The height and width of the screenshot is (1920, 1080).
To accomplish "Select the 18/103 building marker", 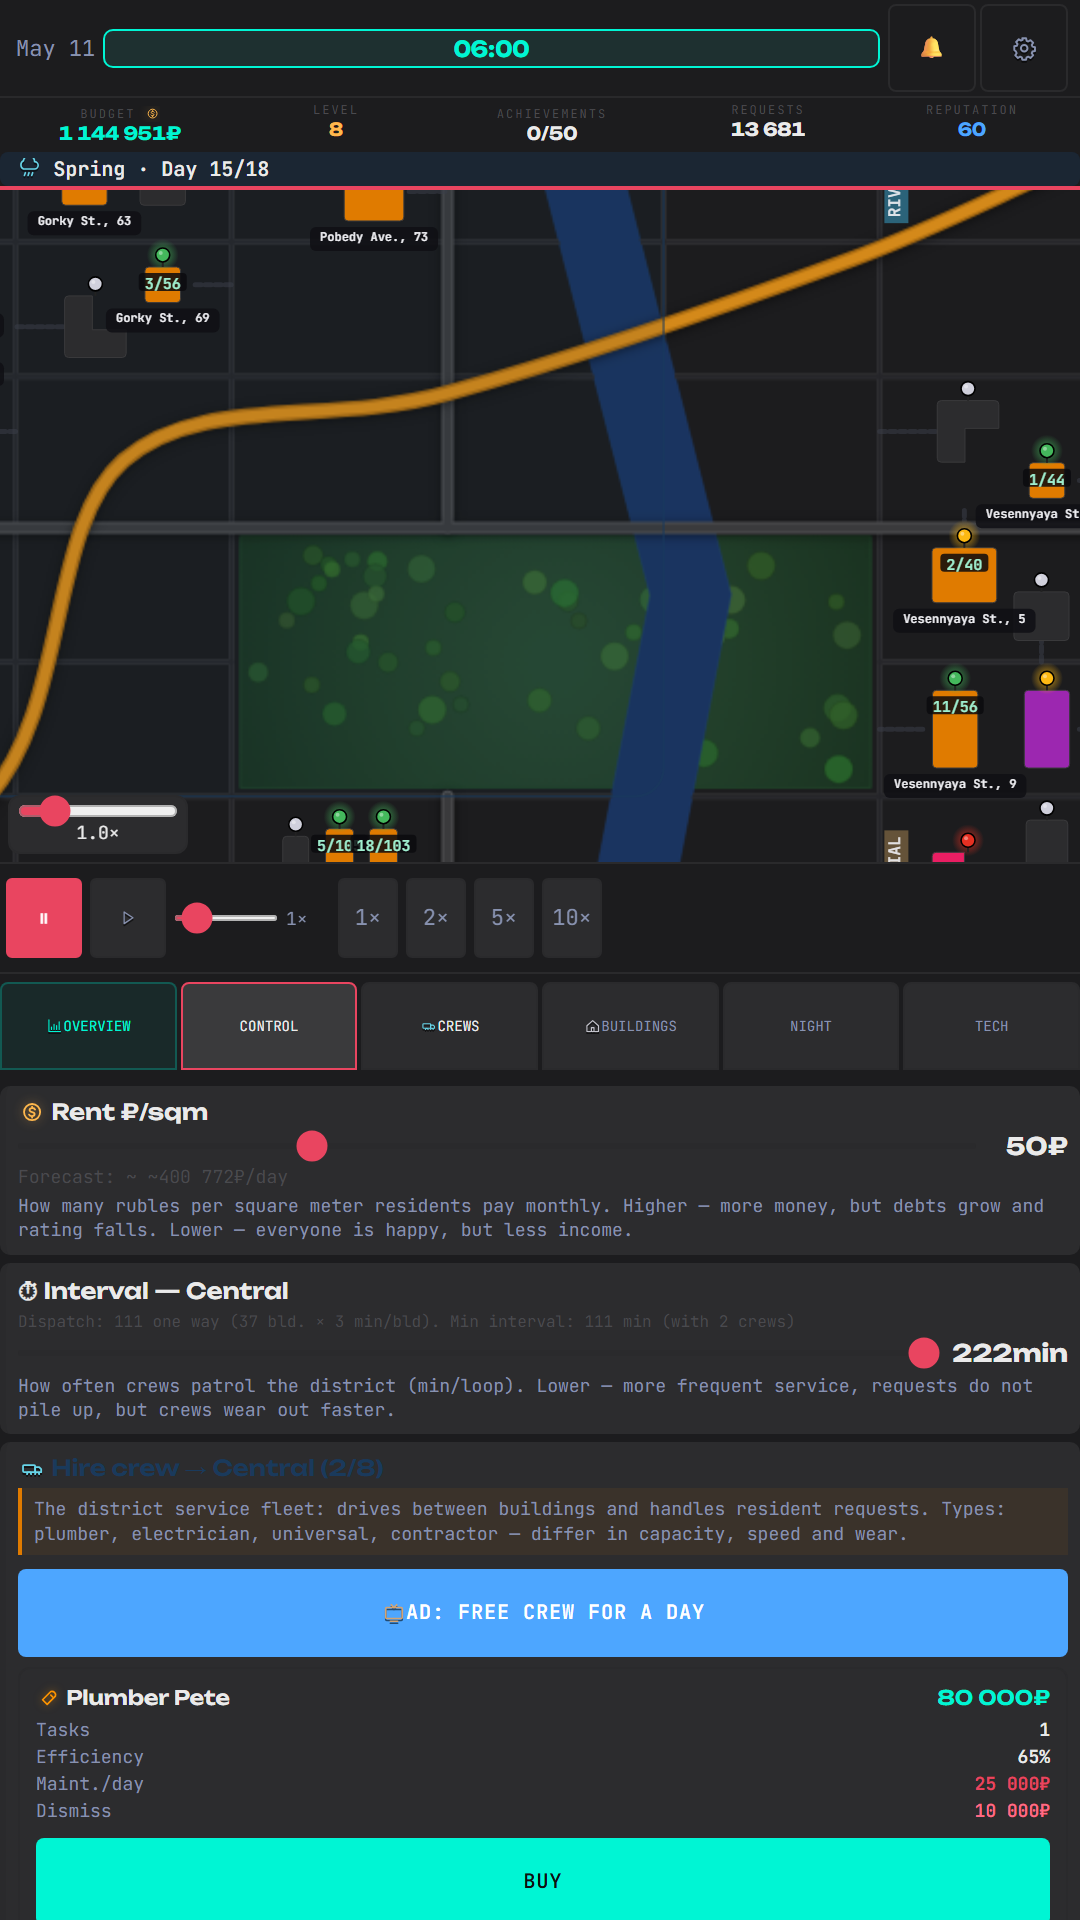I will coord(384,846).
